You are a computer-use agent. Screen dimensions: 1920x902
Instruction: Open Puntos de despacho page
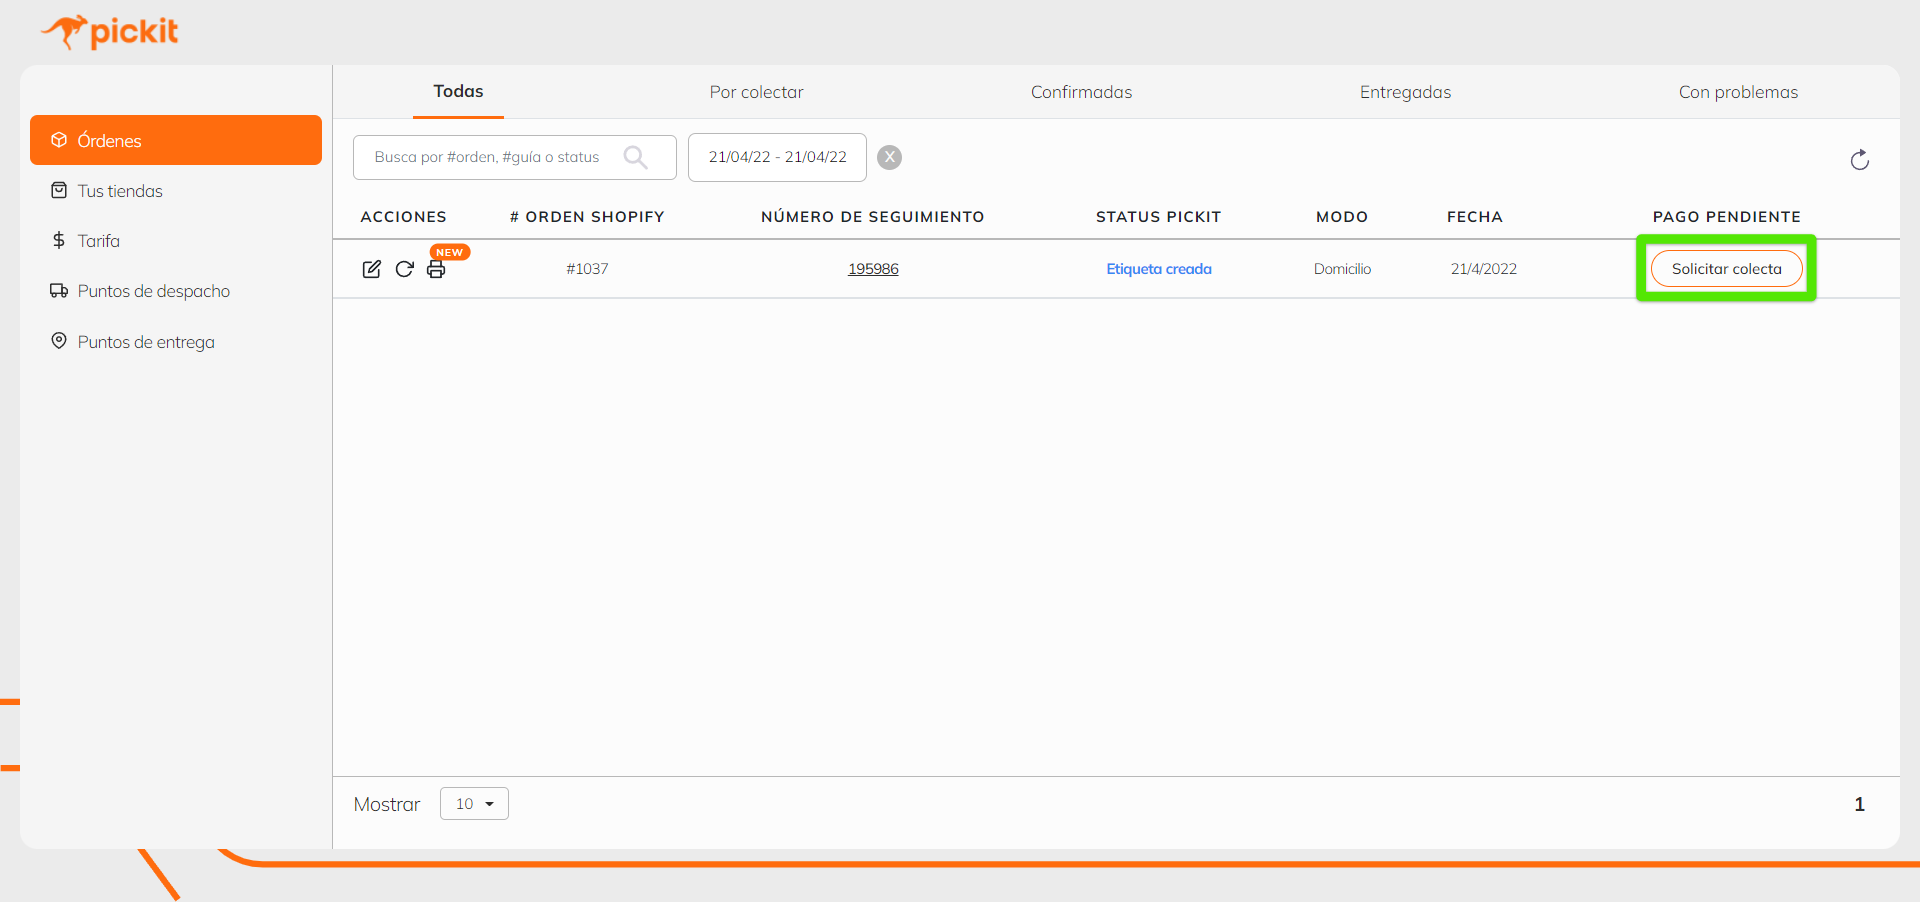click(x=153, y=291)
